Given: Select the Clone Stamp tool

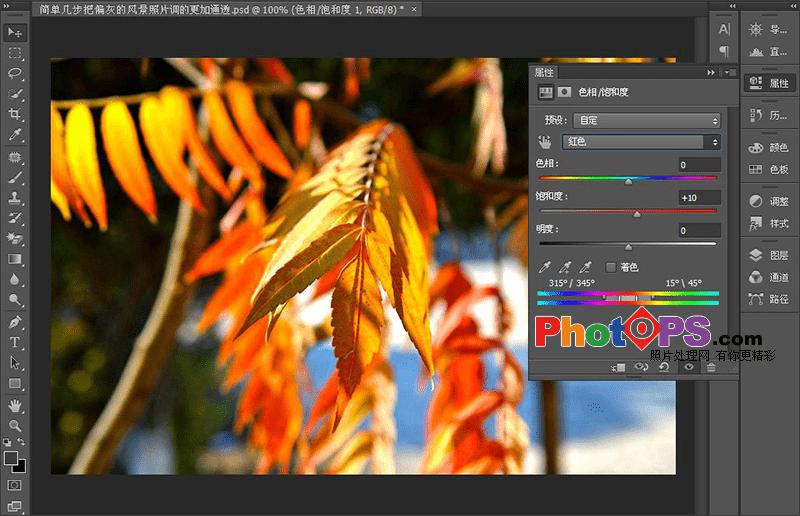Looking at the screenshot, I should click(15, 198).
